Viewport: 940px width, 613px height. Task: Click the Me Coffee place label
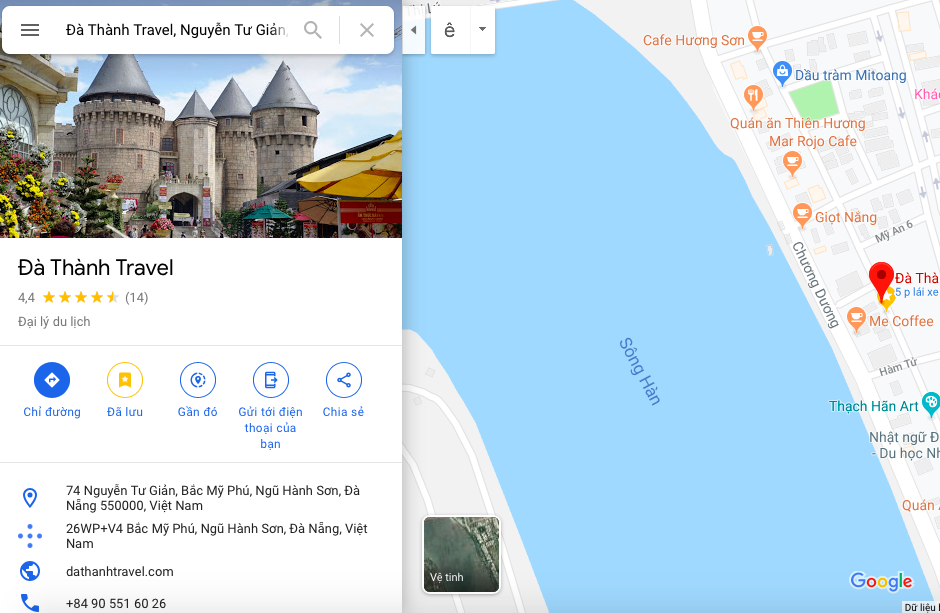click(901, 321)
